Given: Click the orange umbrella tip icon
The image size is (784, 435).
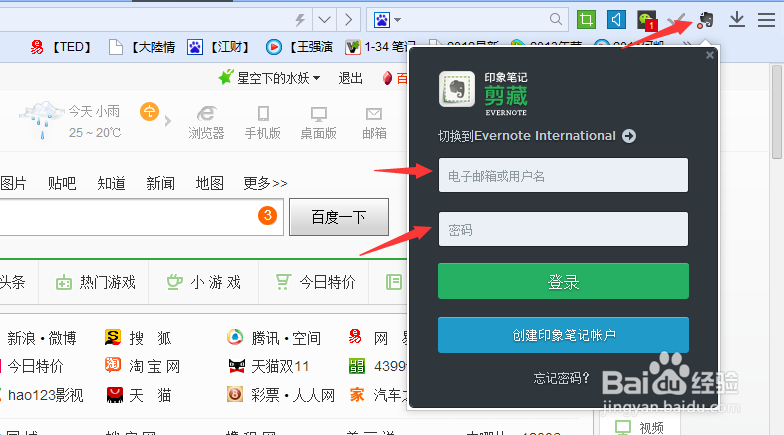Looking at the screenshot, I should (x=150, y=112).
